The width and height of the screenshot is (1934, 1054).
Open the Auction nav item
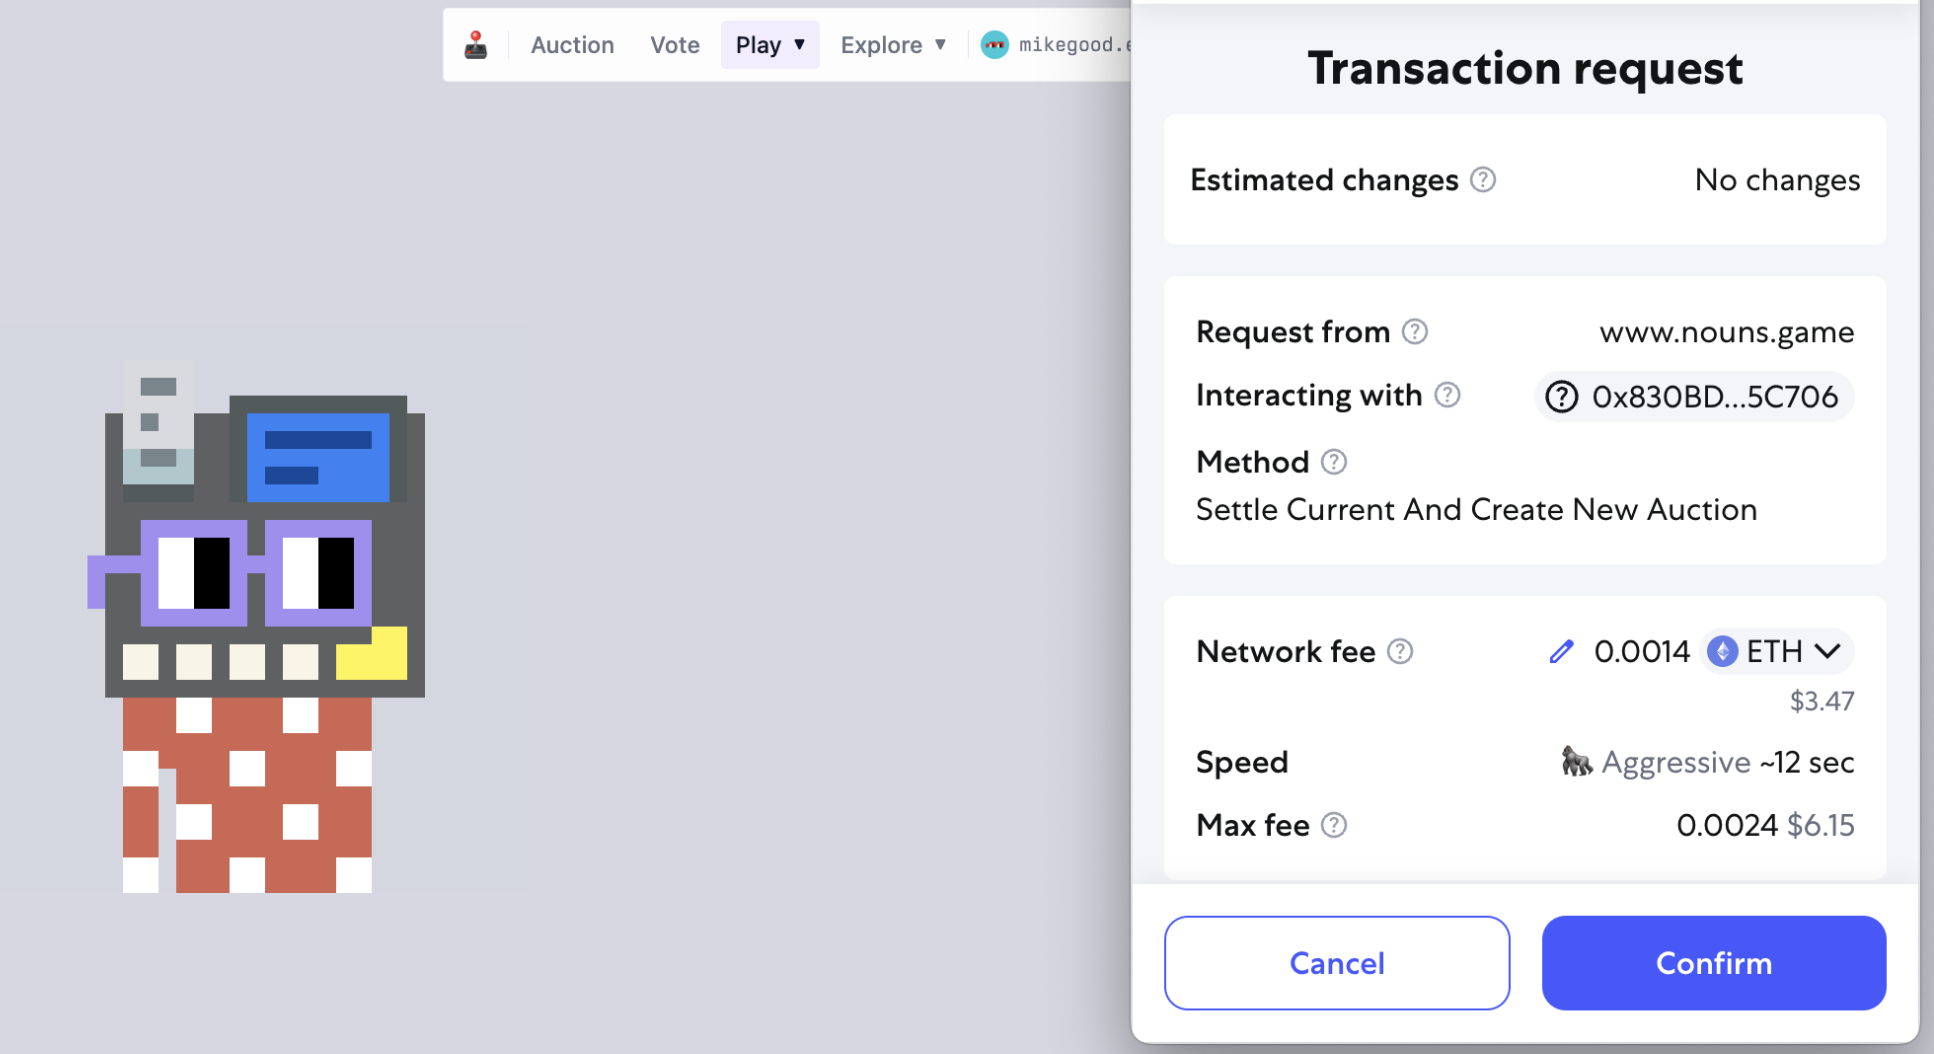pyautogui.click(x=572, y=45)
